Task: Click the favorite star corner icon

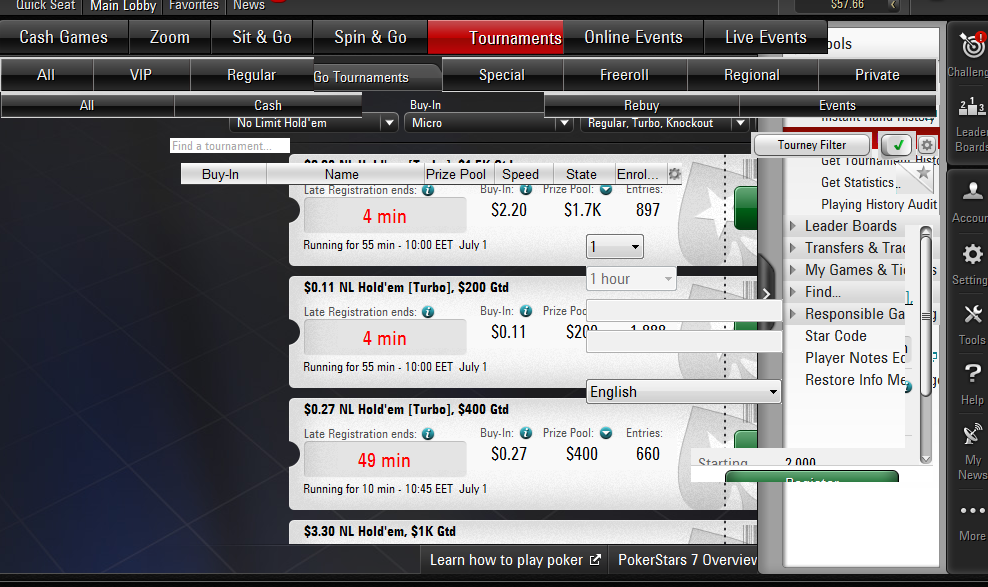Action: click(923, 172)
